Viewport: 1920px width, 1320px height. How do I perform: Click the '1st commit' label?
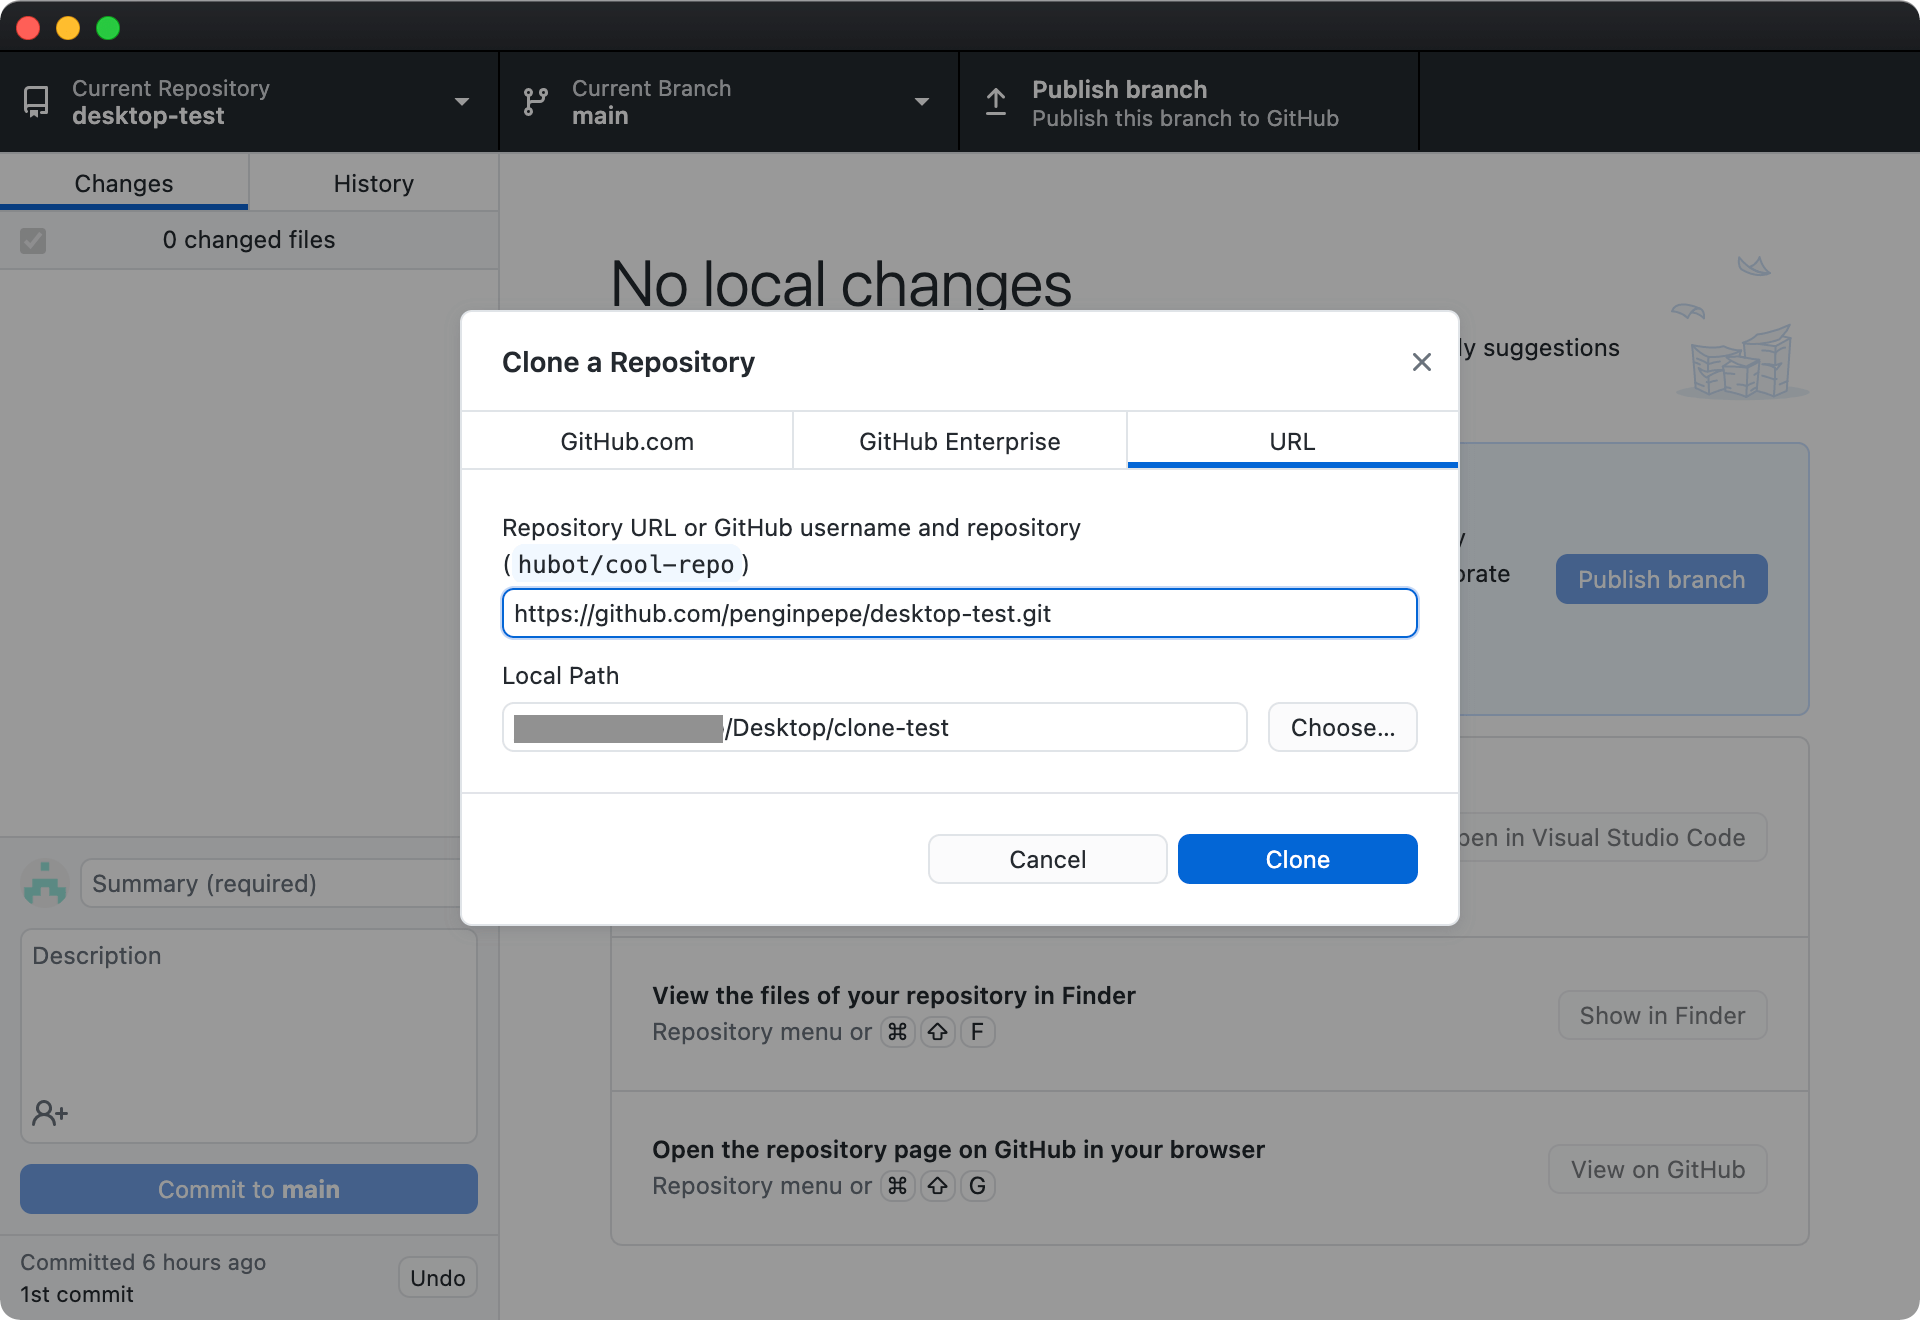pos(77,1294)
